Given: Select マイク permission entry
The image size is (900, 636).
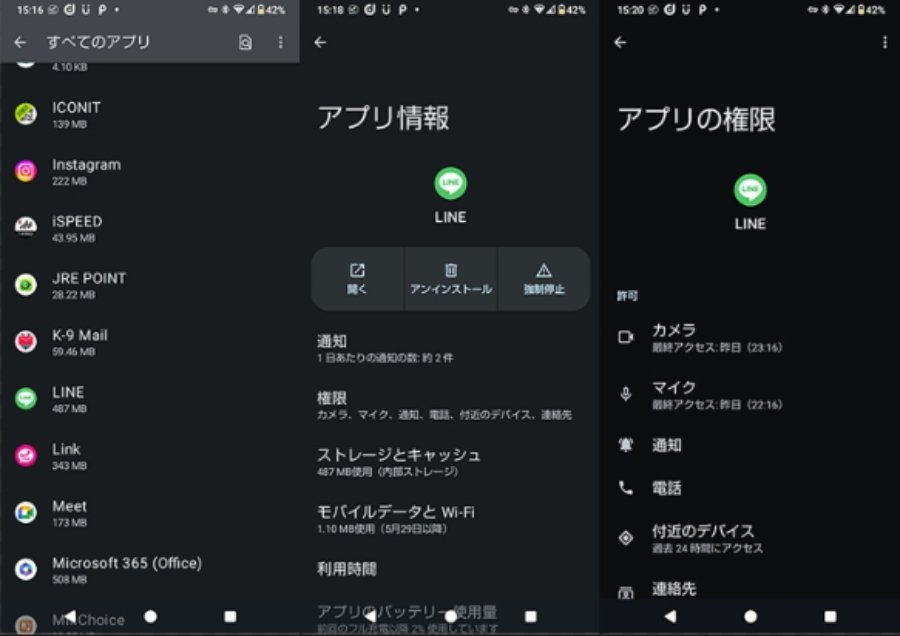Looking at the screenshot, I should click(x=700, y=394).
